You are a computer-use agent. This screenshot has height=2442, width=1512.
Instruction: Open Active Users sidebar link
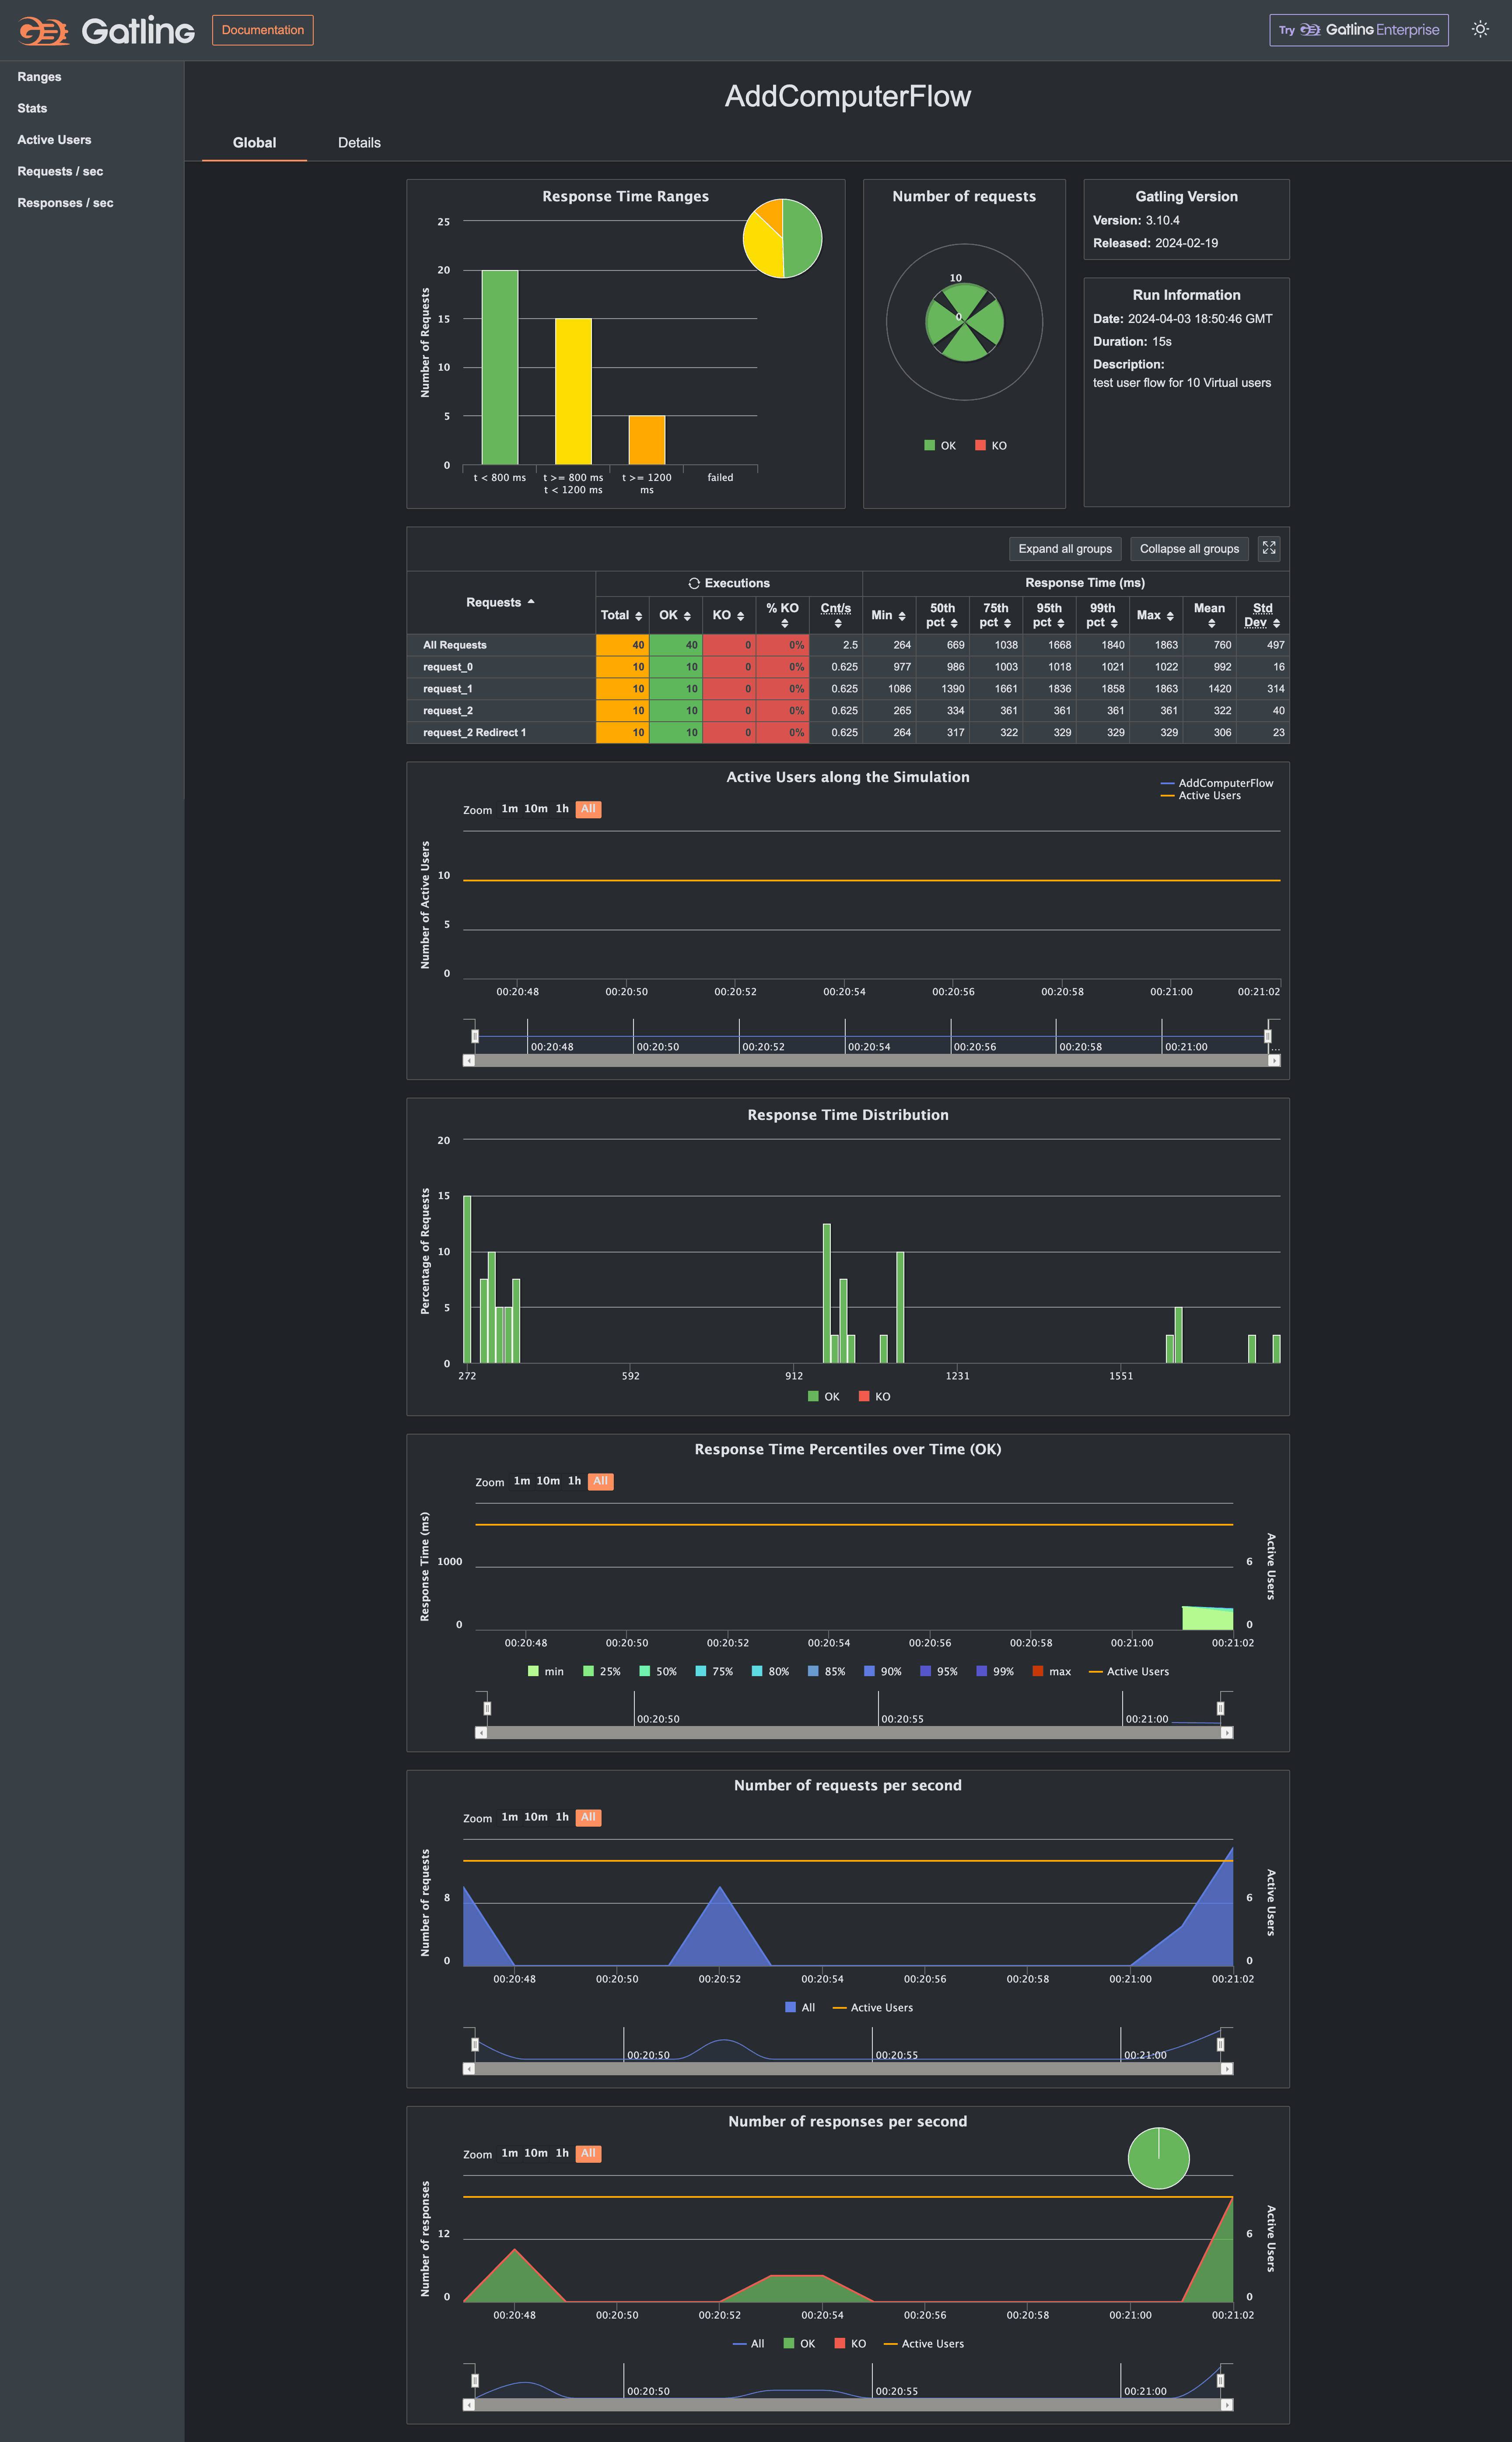pyautogui.click(x=54, y=140)
